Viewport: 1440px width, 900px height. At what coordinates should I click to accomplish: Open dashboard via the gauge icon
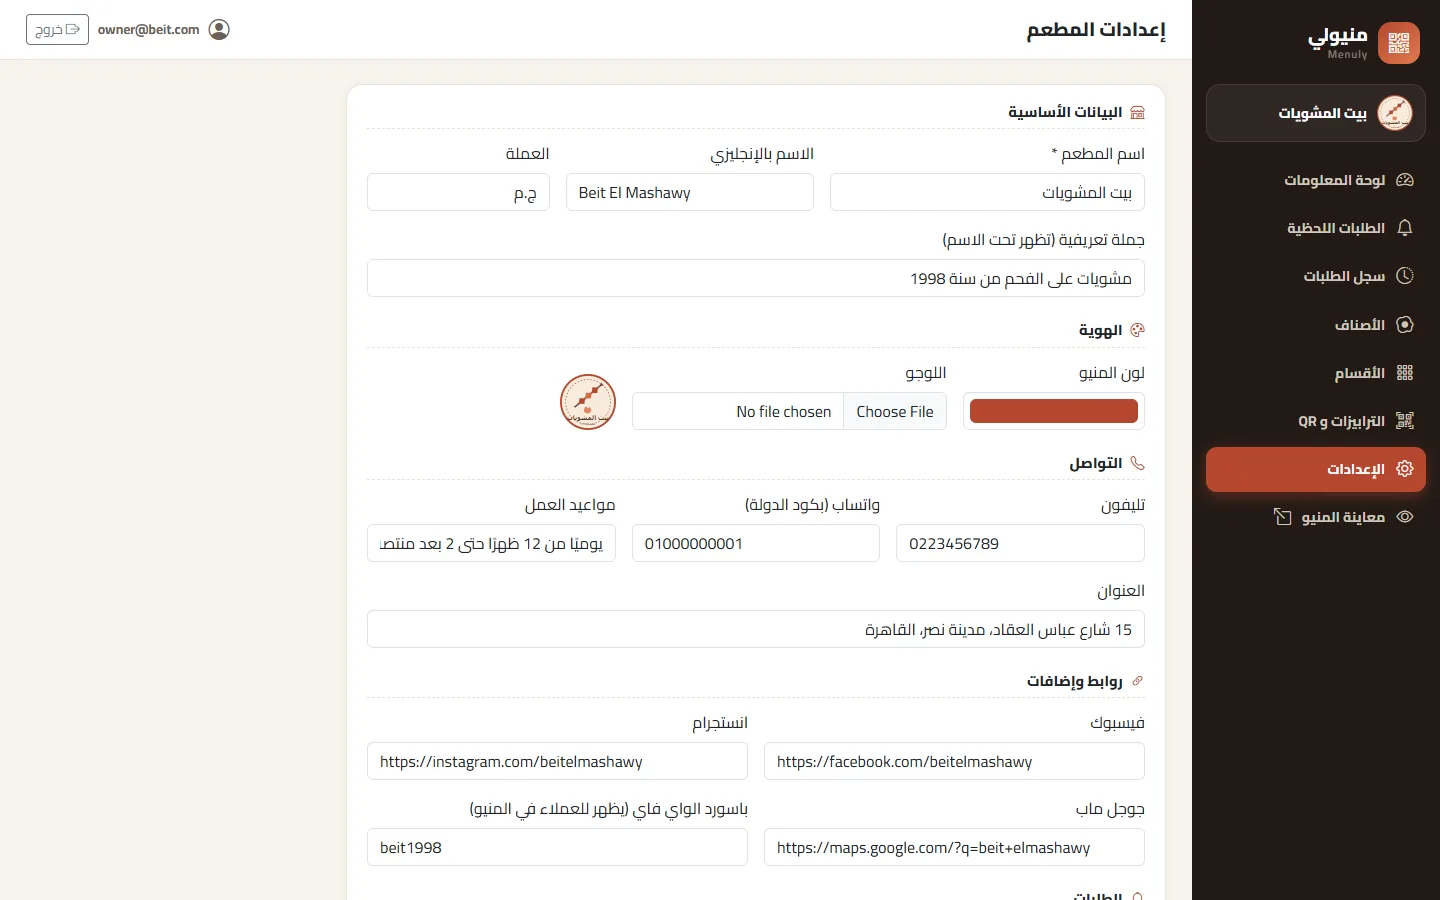coord(1405,180)
